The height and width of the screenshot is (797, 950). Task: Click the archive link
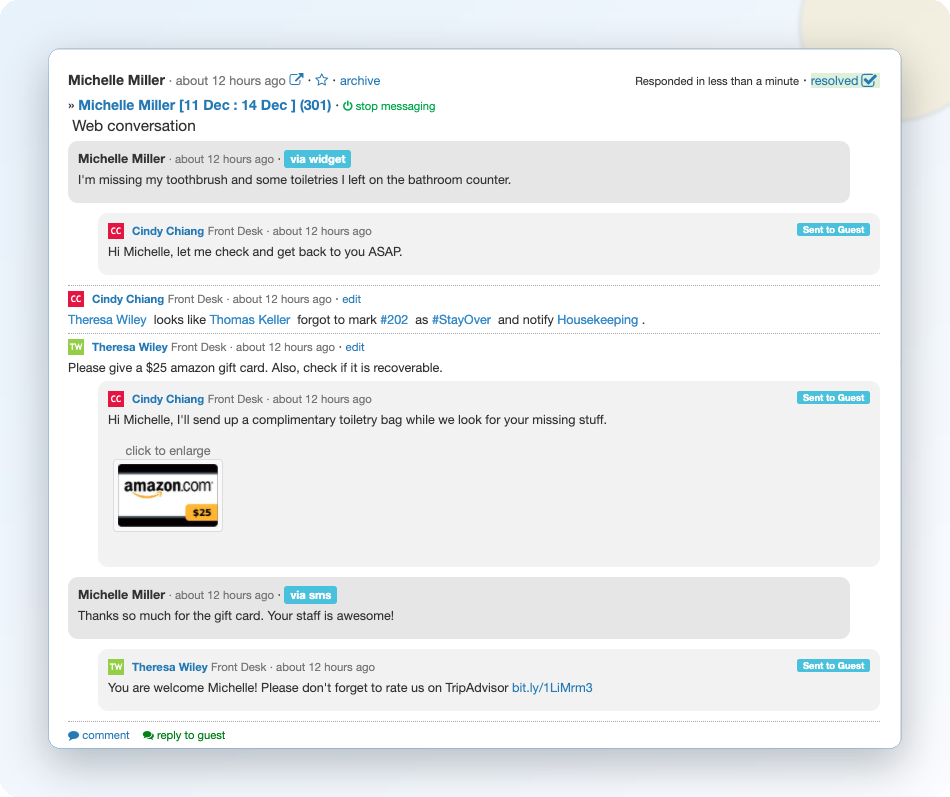tap(360, 81)
